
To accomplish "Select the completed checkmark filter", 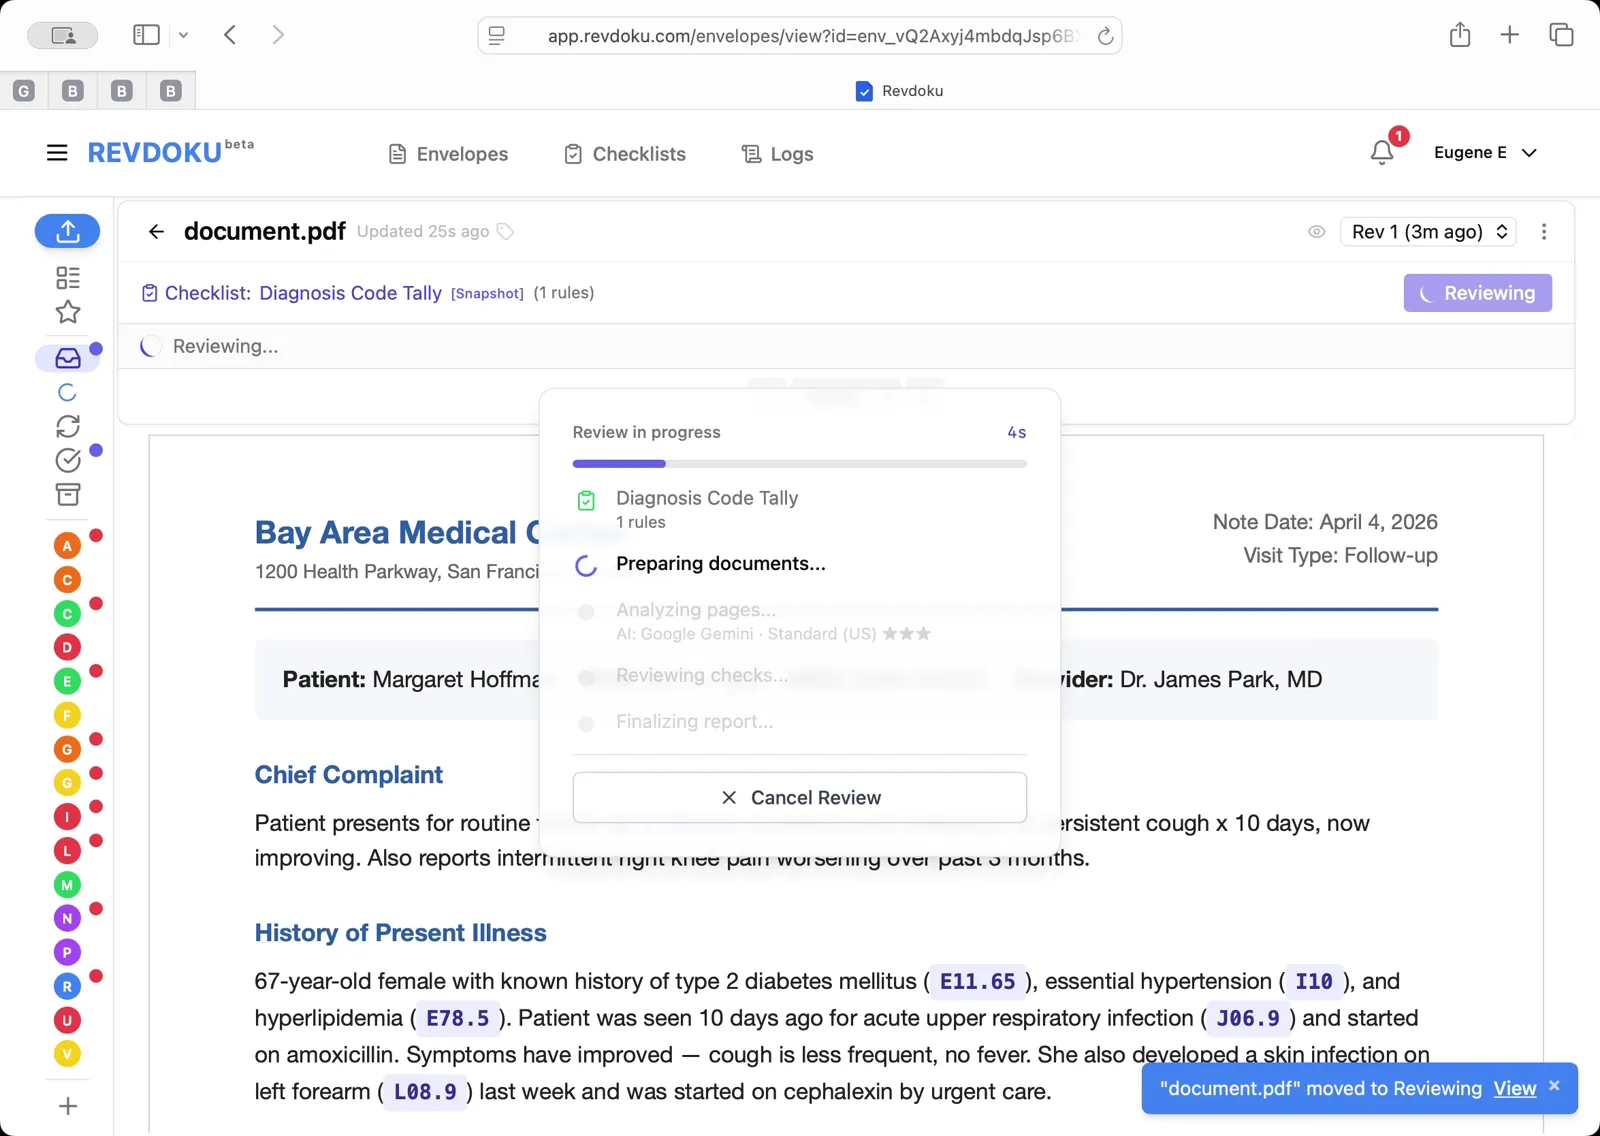I will click(67, 460).
